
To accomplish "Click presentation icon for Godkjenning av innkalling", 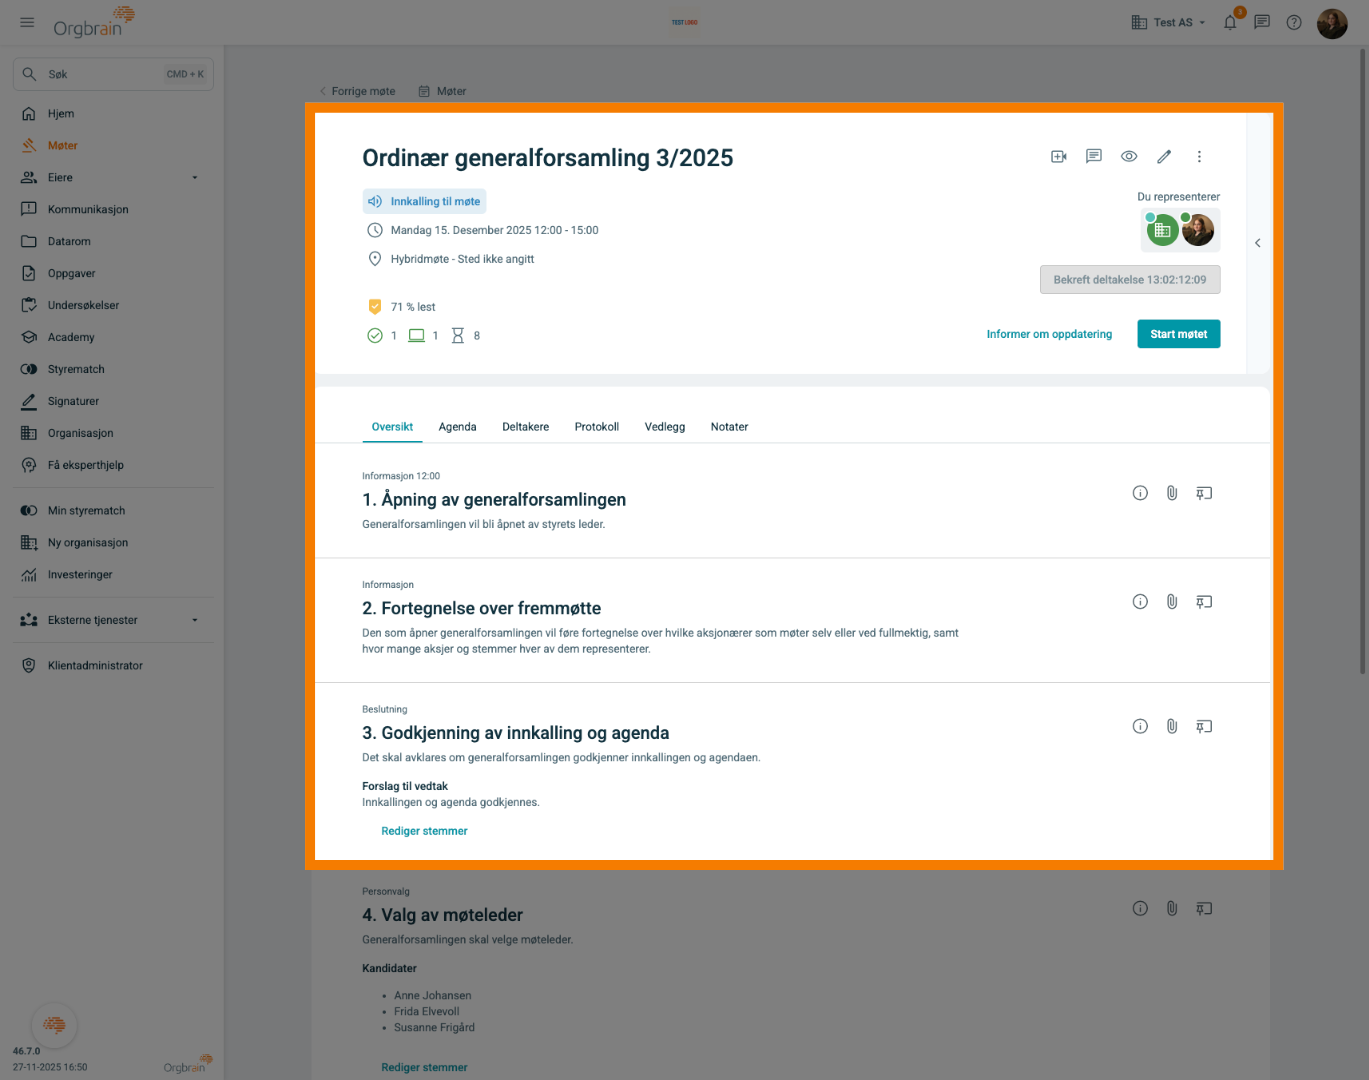I will click(1204, 727).
